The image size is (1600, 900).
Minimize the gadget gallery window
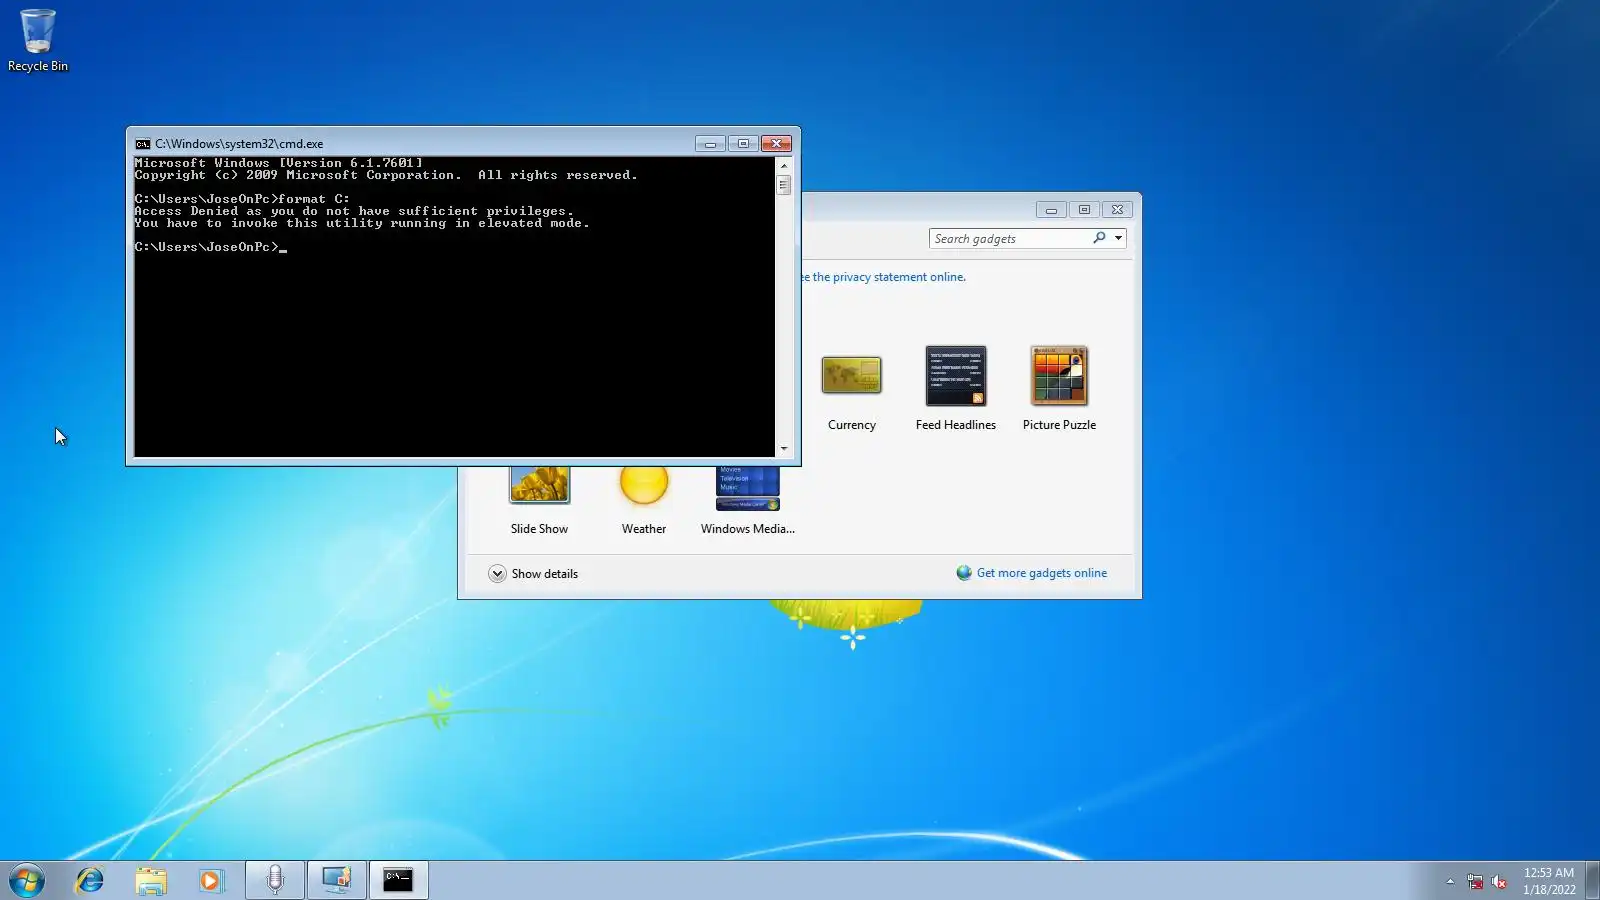pyautogui.click(x=1051, y=210)
